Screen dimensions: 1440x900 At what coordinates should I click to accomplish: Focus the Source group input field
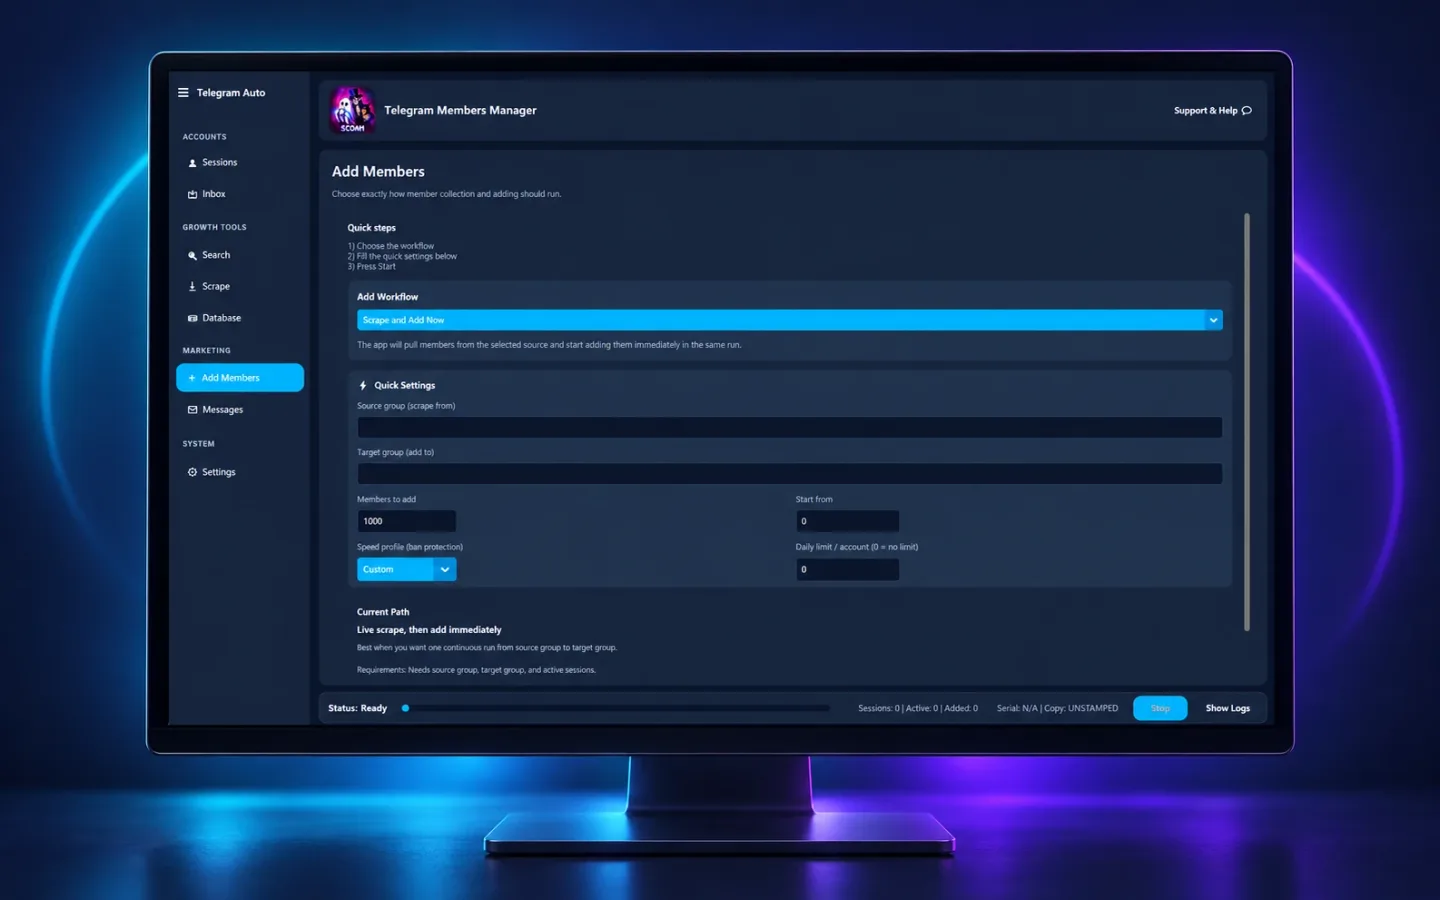pyautogui.click(x=789, y=427)
